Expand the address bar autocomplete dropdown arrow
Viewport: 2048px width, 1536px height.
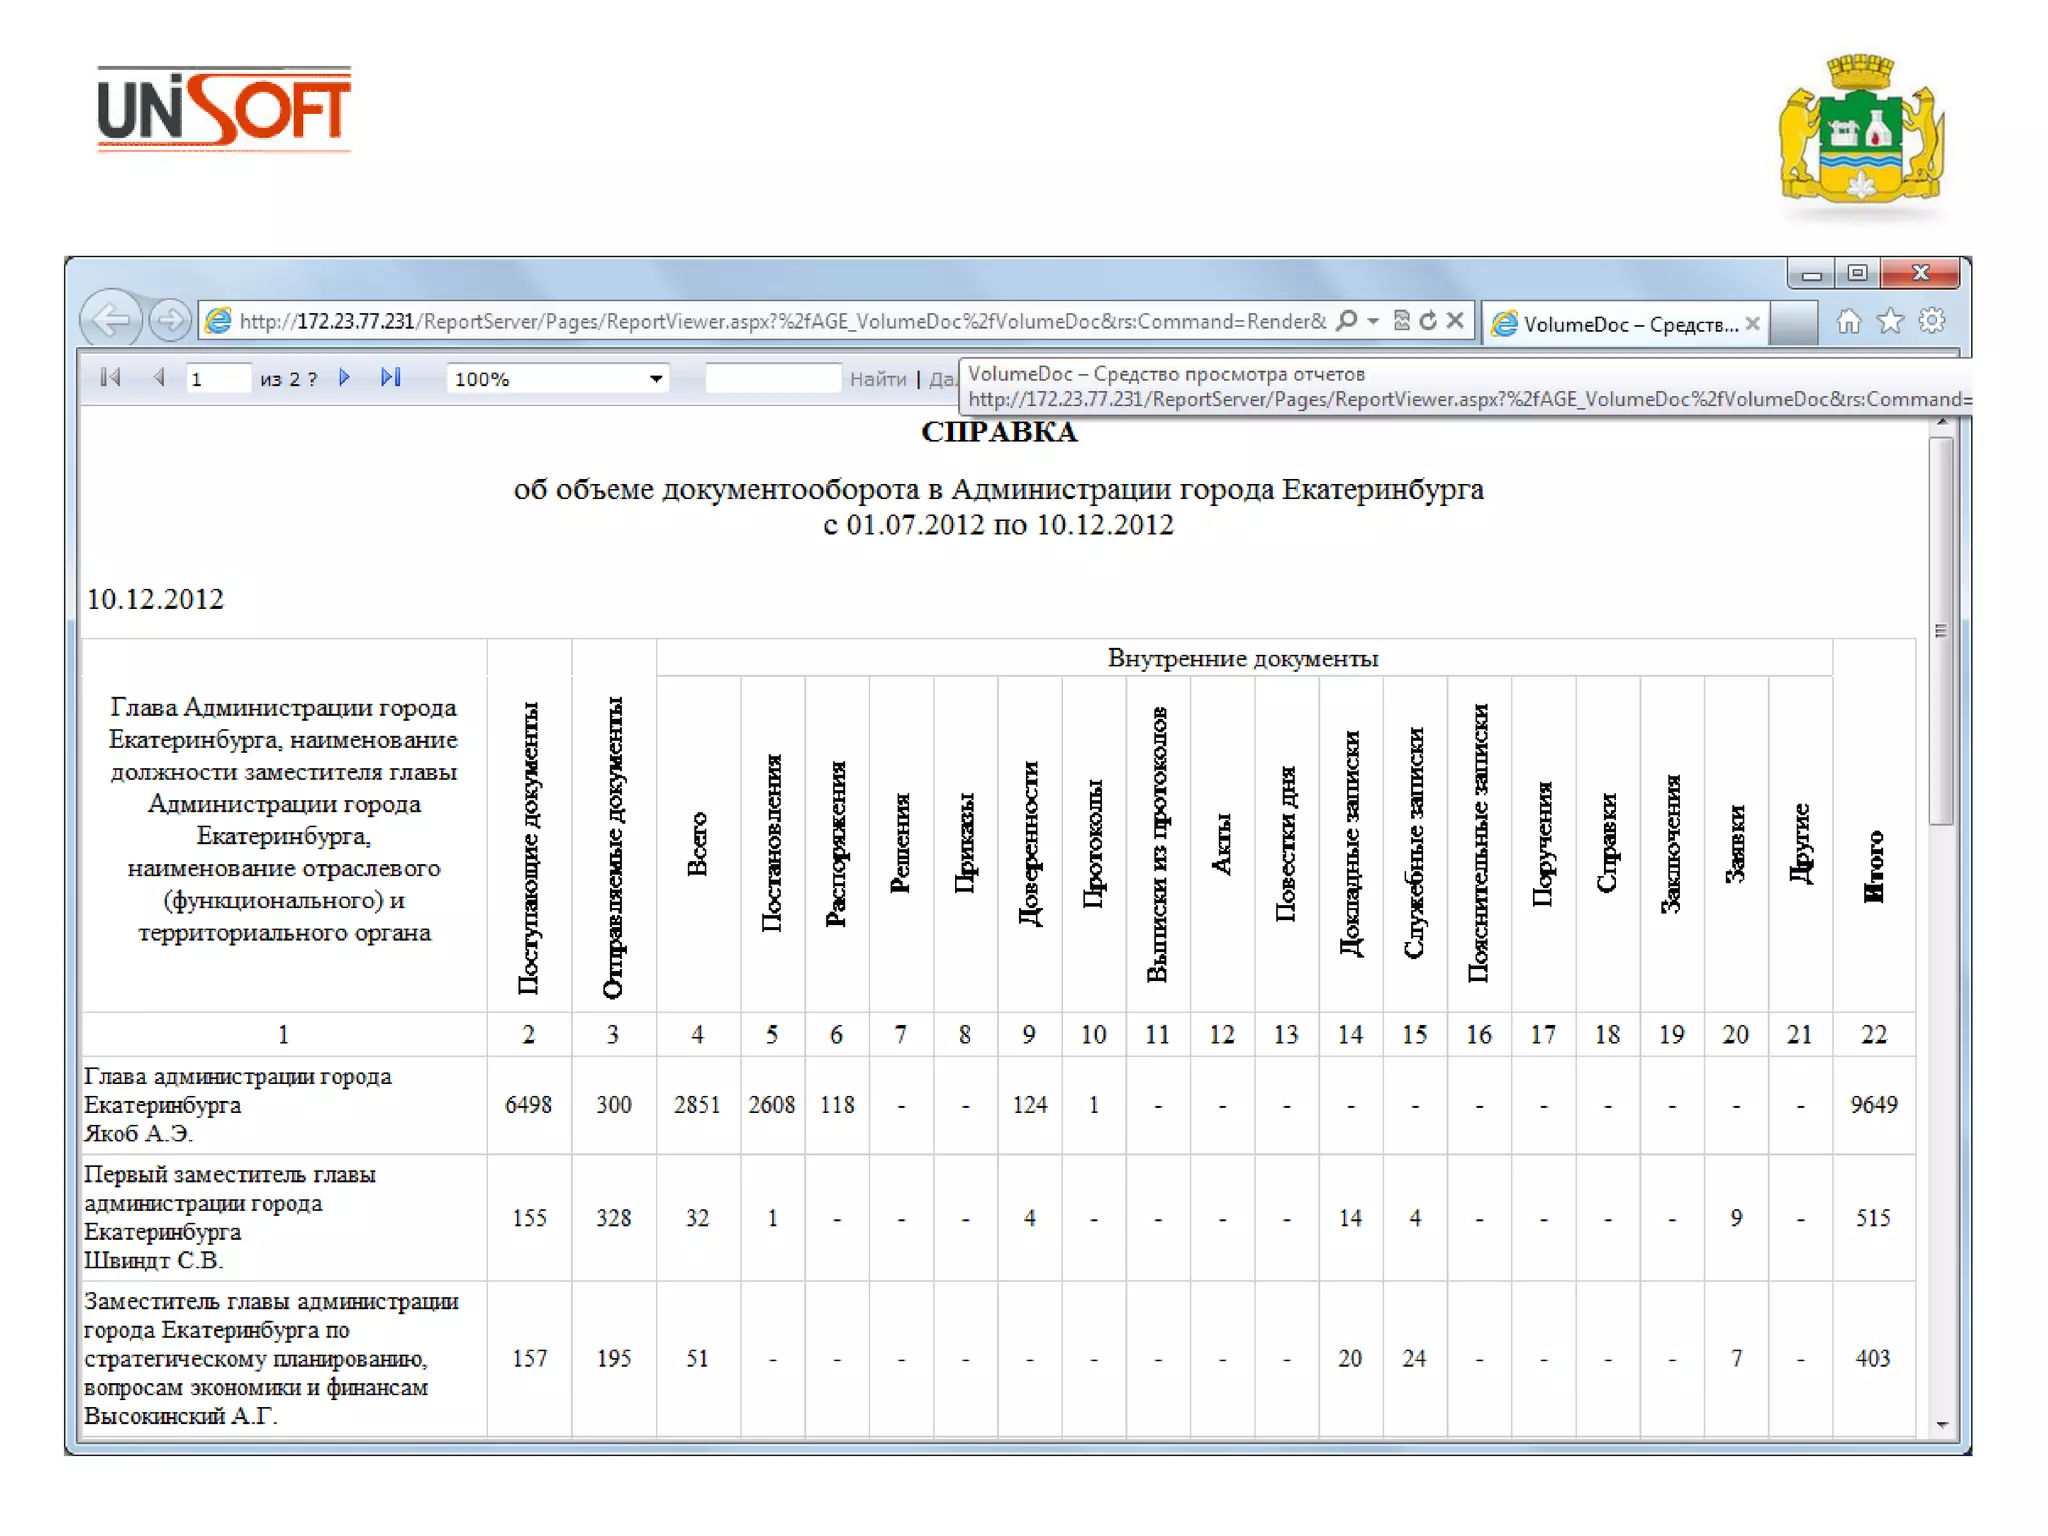[1373, 320]
